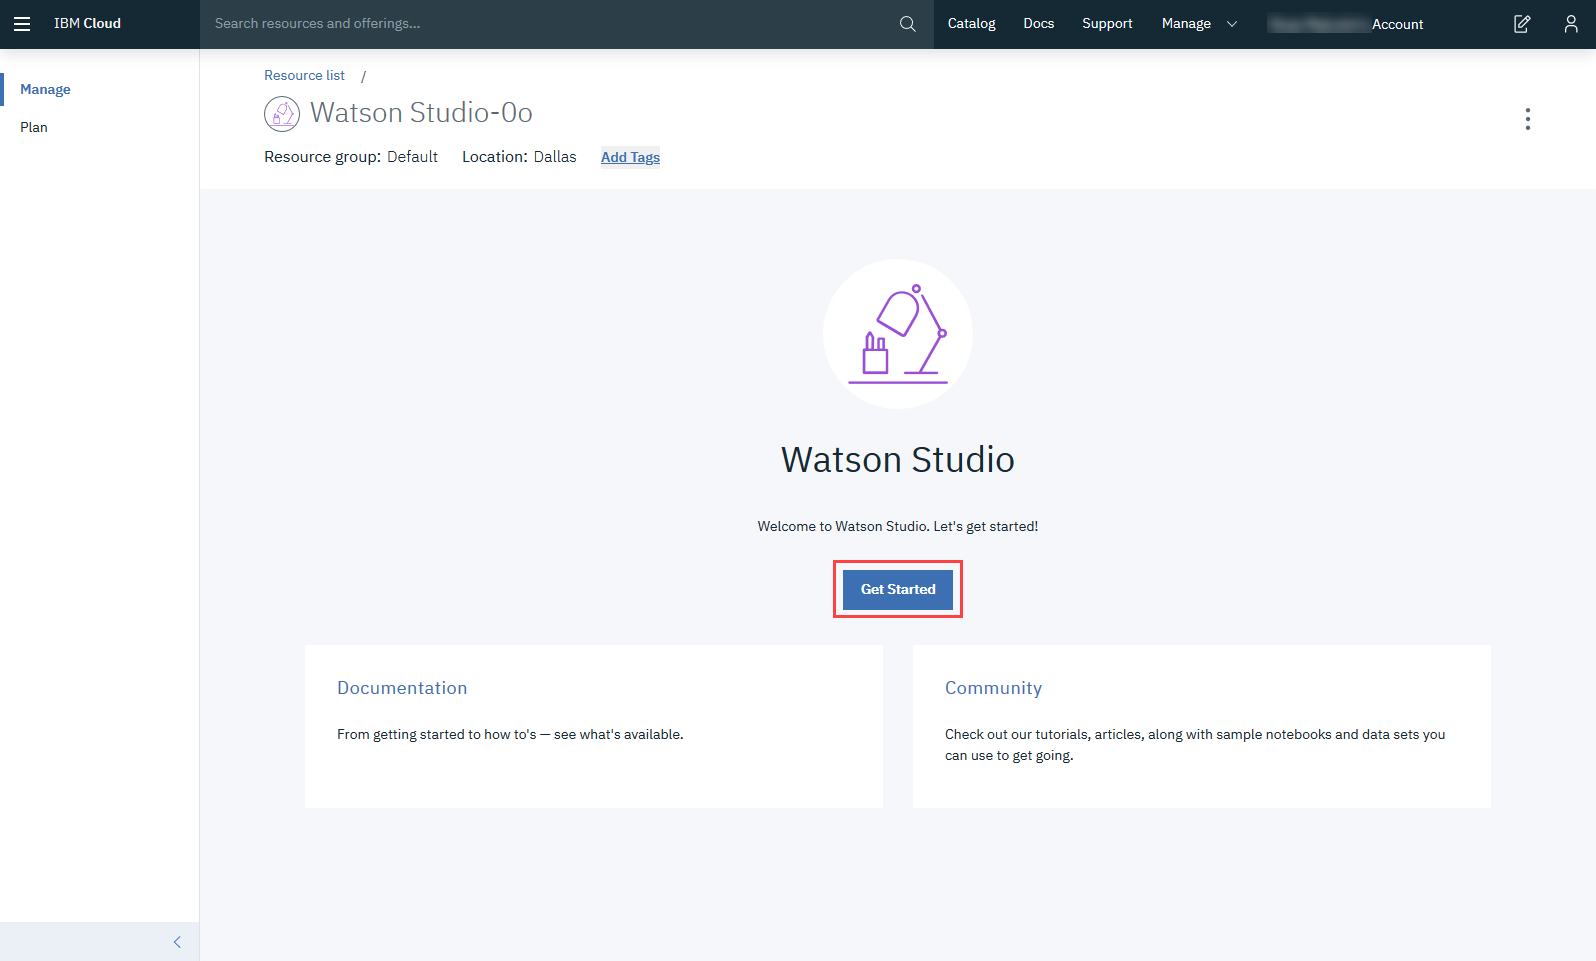The image size is (1596, 961).
Task: Click the search magnifier icon
Action: 907,24
